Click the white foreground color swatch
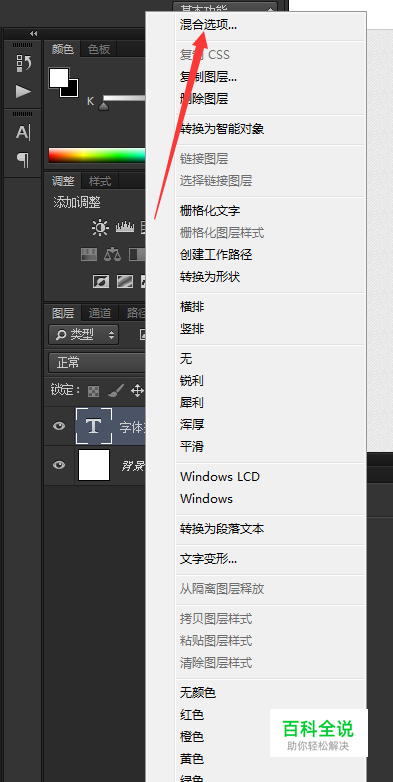The image size is (393, 782). [58, 77]
